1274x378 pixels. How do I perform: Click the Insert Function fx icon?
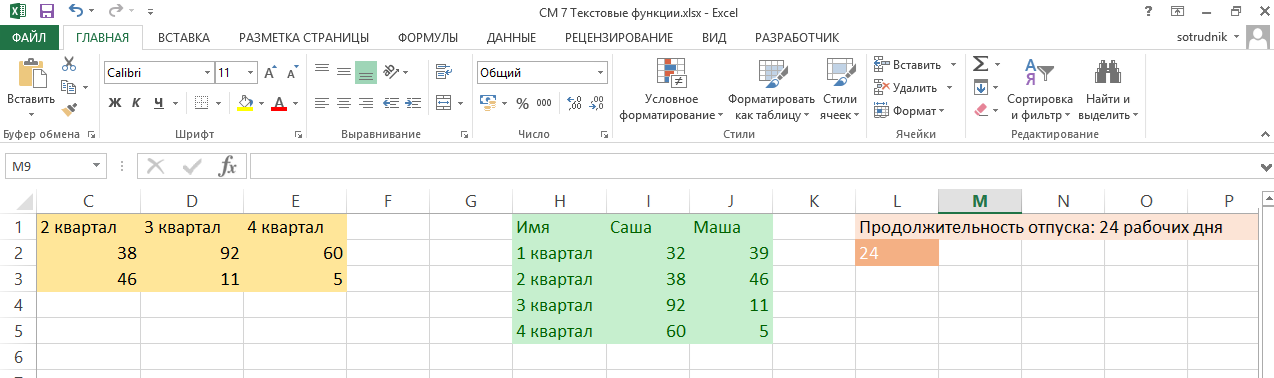(228, 166)
